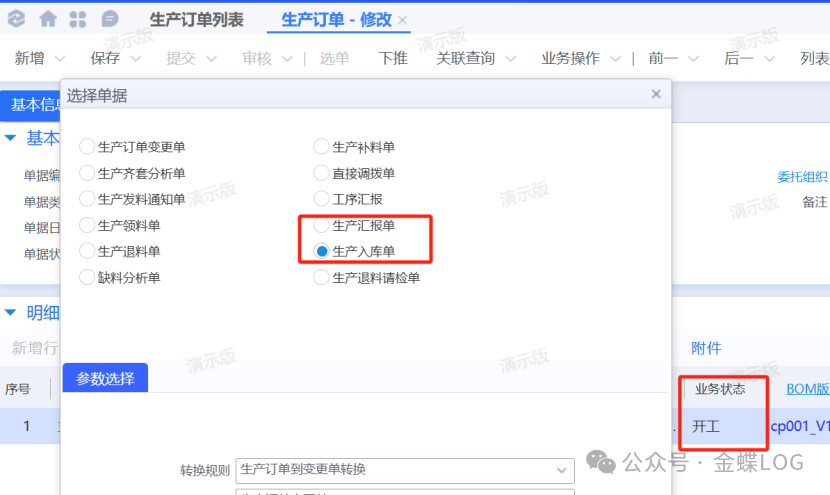Click the 委托组织 link
This screenshot has width=830, height=495.
point(802,177)
